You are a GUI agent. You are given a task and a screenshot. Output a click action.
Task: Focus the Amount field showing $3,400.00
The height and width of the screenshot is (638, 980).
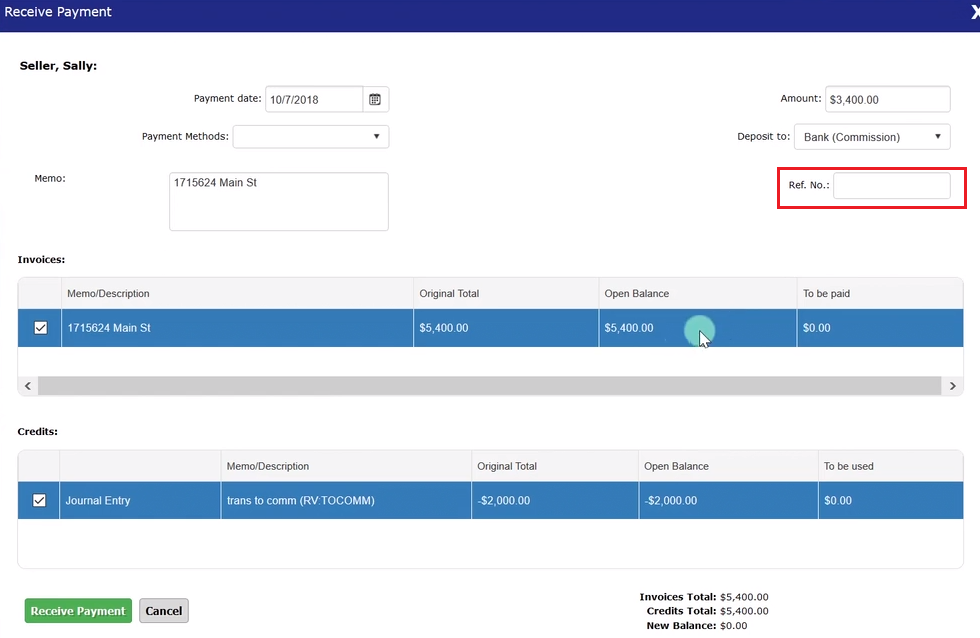click(887, 100)
